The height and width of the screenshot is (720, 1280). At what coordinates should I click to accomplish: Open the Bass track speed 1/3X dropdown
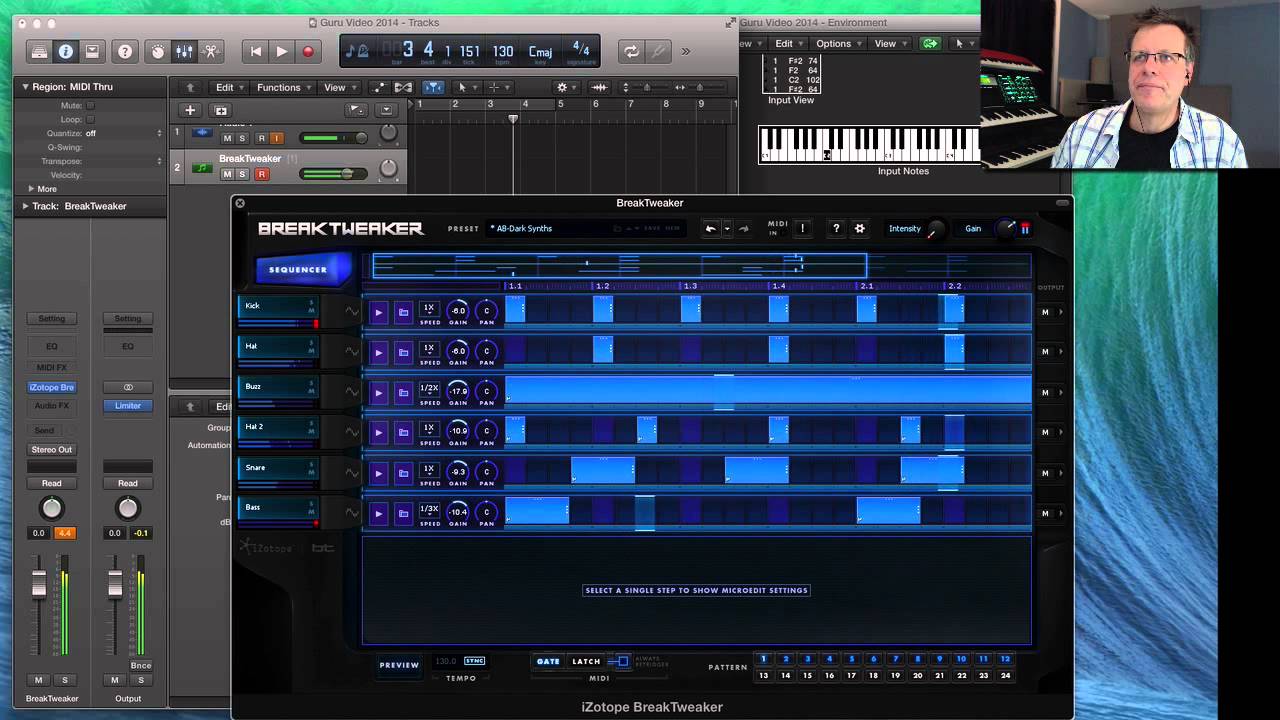(429, 509)
